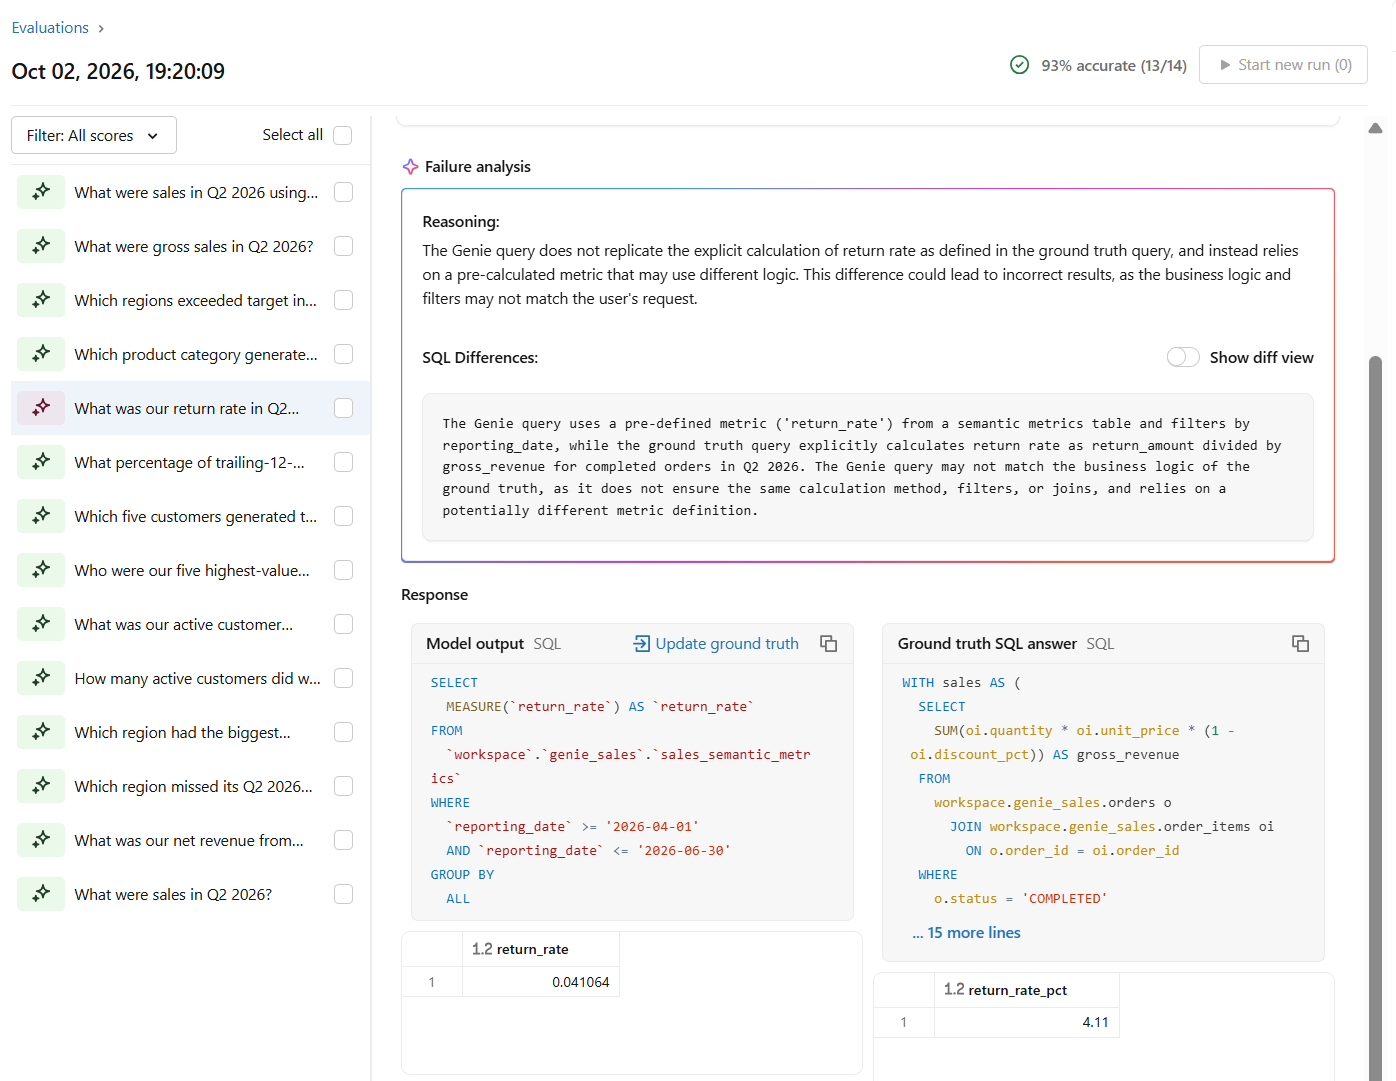Viewport: 1396px width, 1081px height.
Task: Copy the Ground truth SQL answer
Action: [1300, 644]
